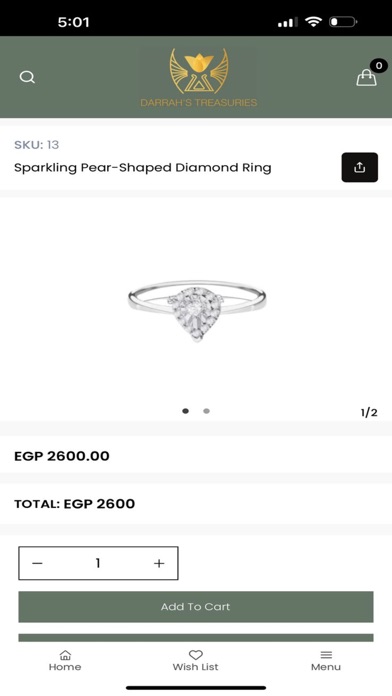Click the Home house icon
Screen dimensions: 392x696
(65, 655)
